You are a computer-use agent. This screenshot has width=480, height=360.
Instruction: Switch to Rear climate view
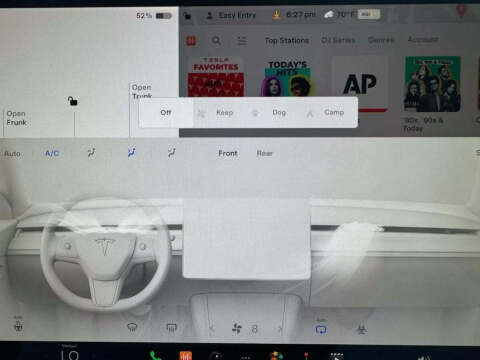tap(265, 153)
